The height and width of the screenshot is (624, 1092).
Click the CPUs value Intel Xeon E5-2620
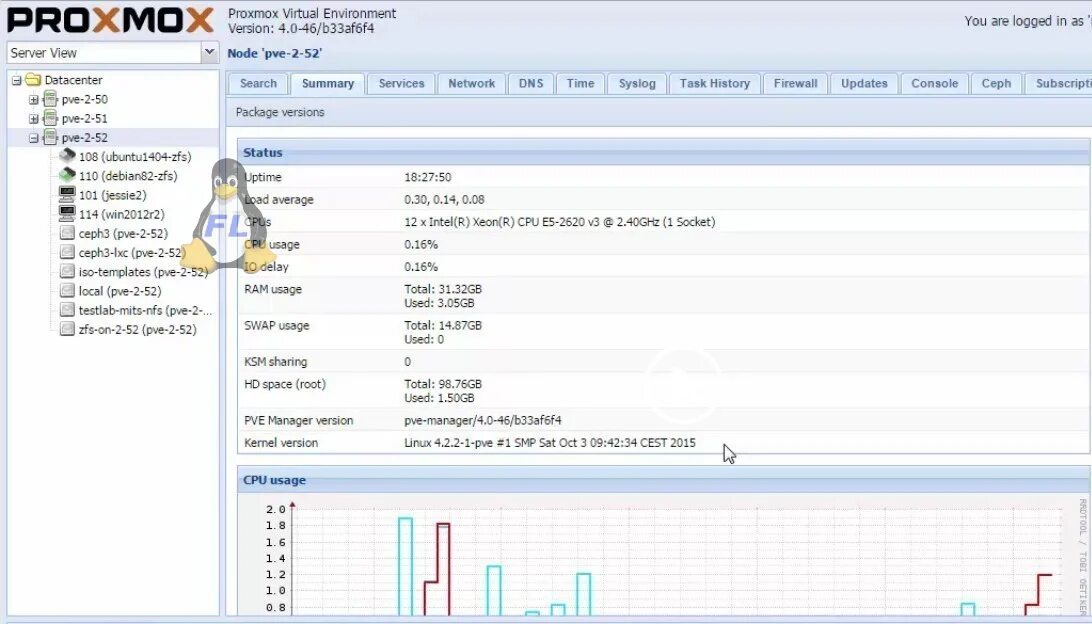click(x=559, y=222)
